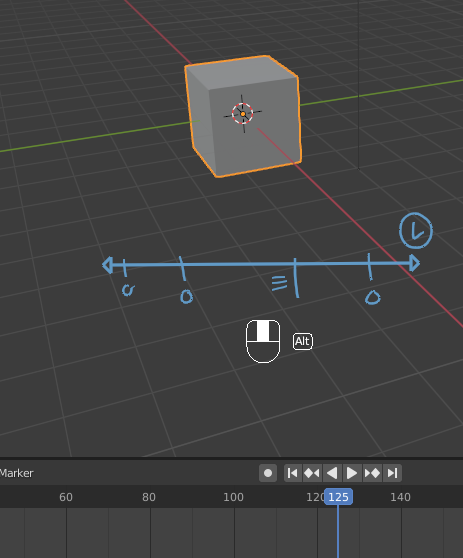Viewport: 463px width, 558px height.
Task: Click frame 80 on the timeline ruler
Action: click(149, 497)
